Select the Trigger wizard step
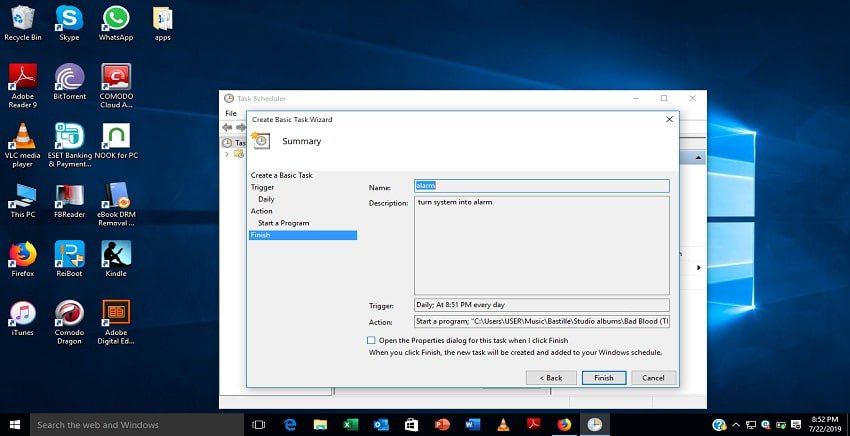The width and height of the screenshot is (850, 436). (262, 187)
